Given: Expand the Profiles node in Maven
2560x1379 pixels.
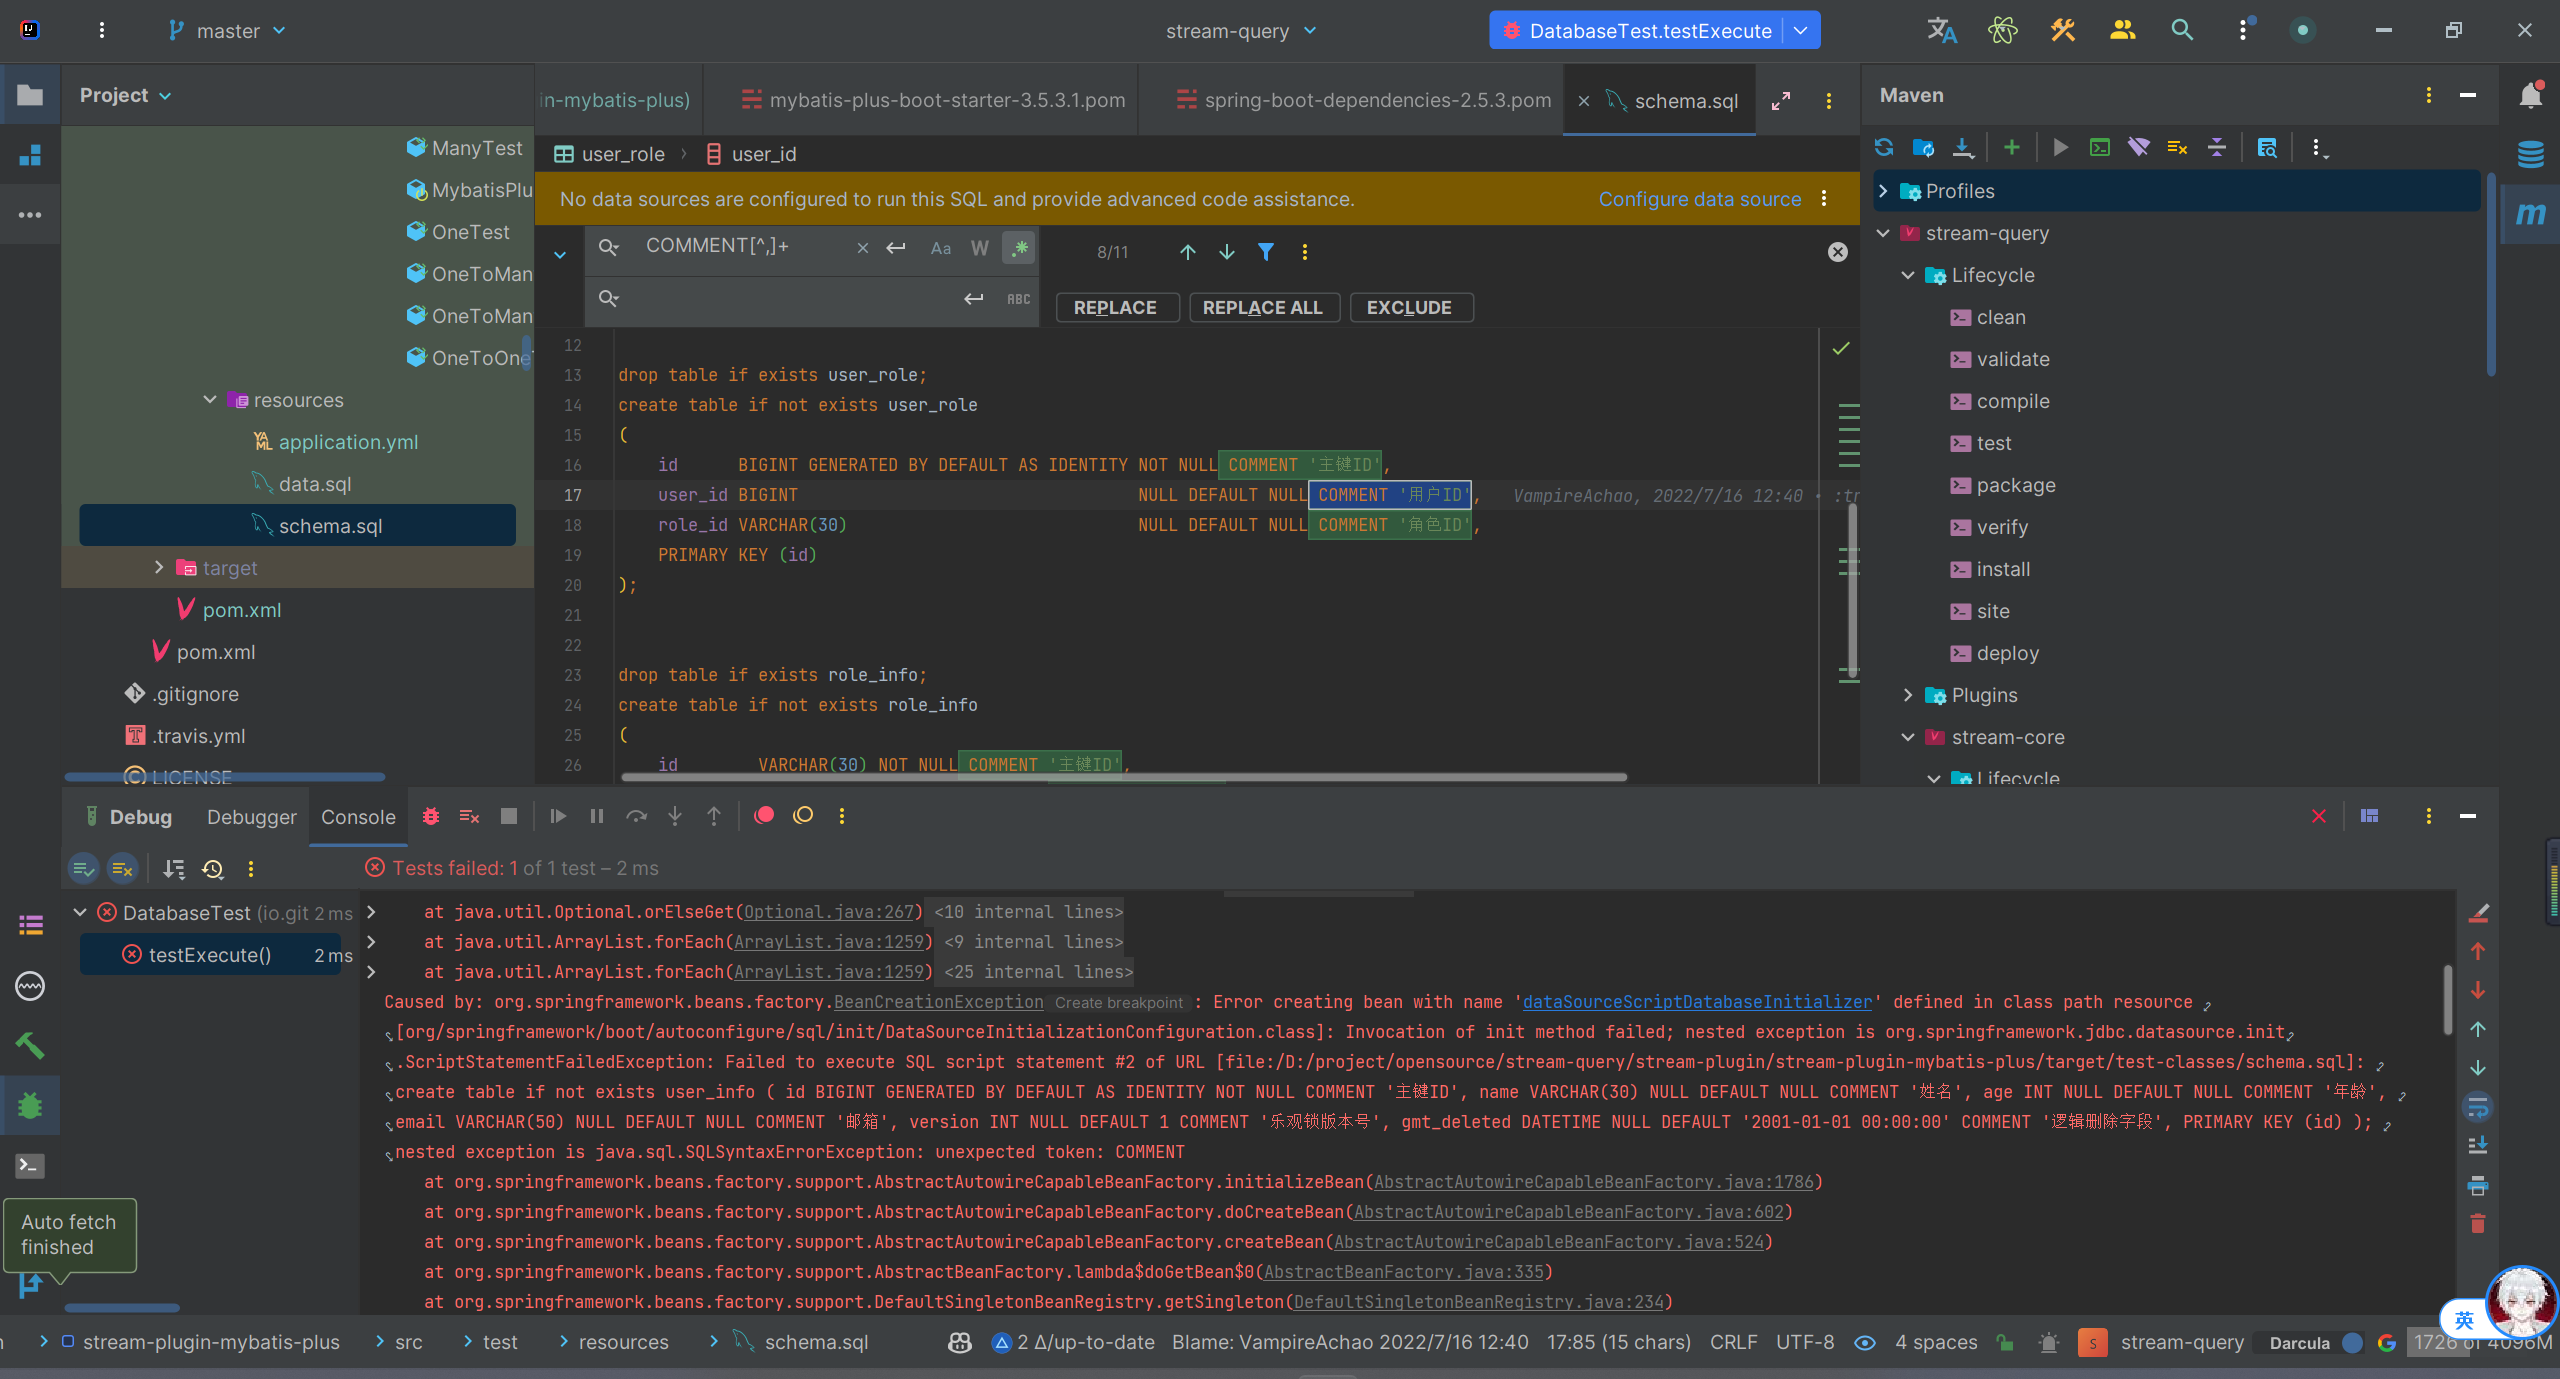Looking at the screenshot, I should (1884, 191).
